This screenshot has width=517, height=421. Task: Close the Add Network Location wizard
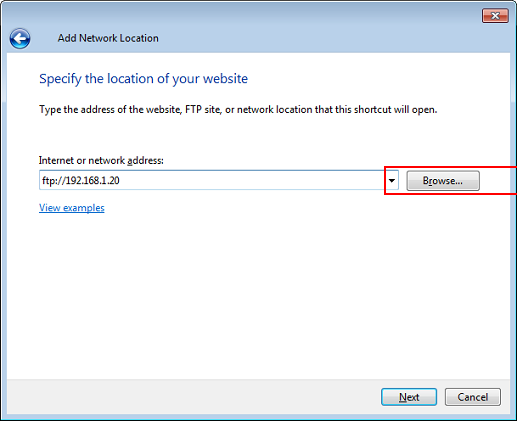[x=495, y=16]
